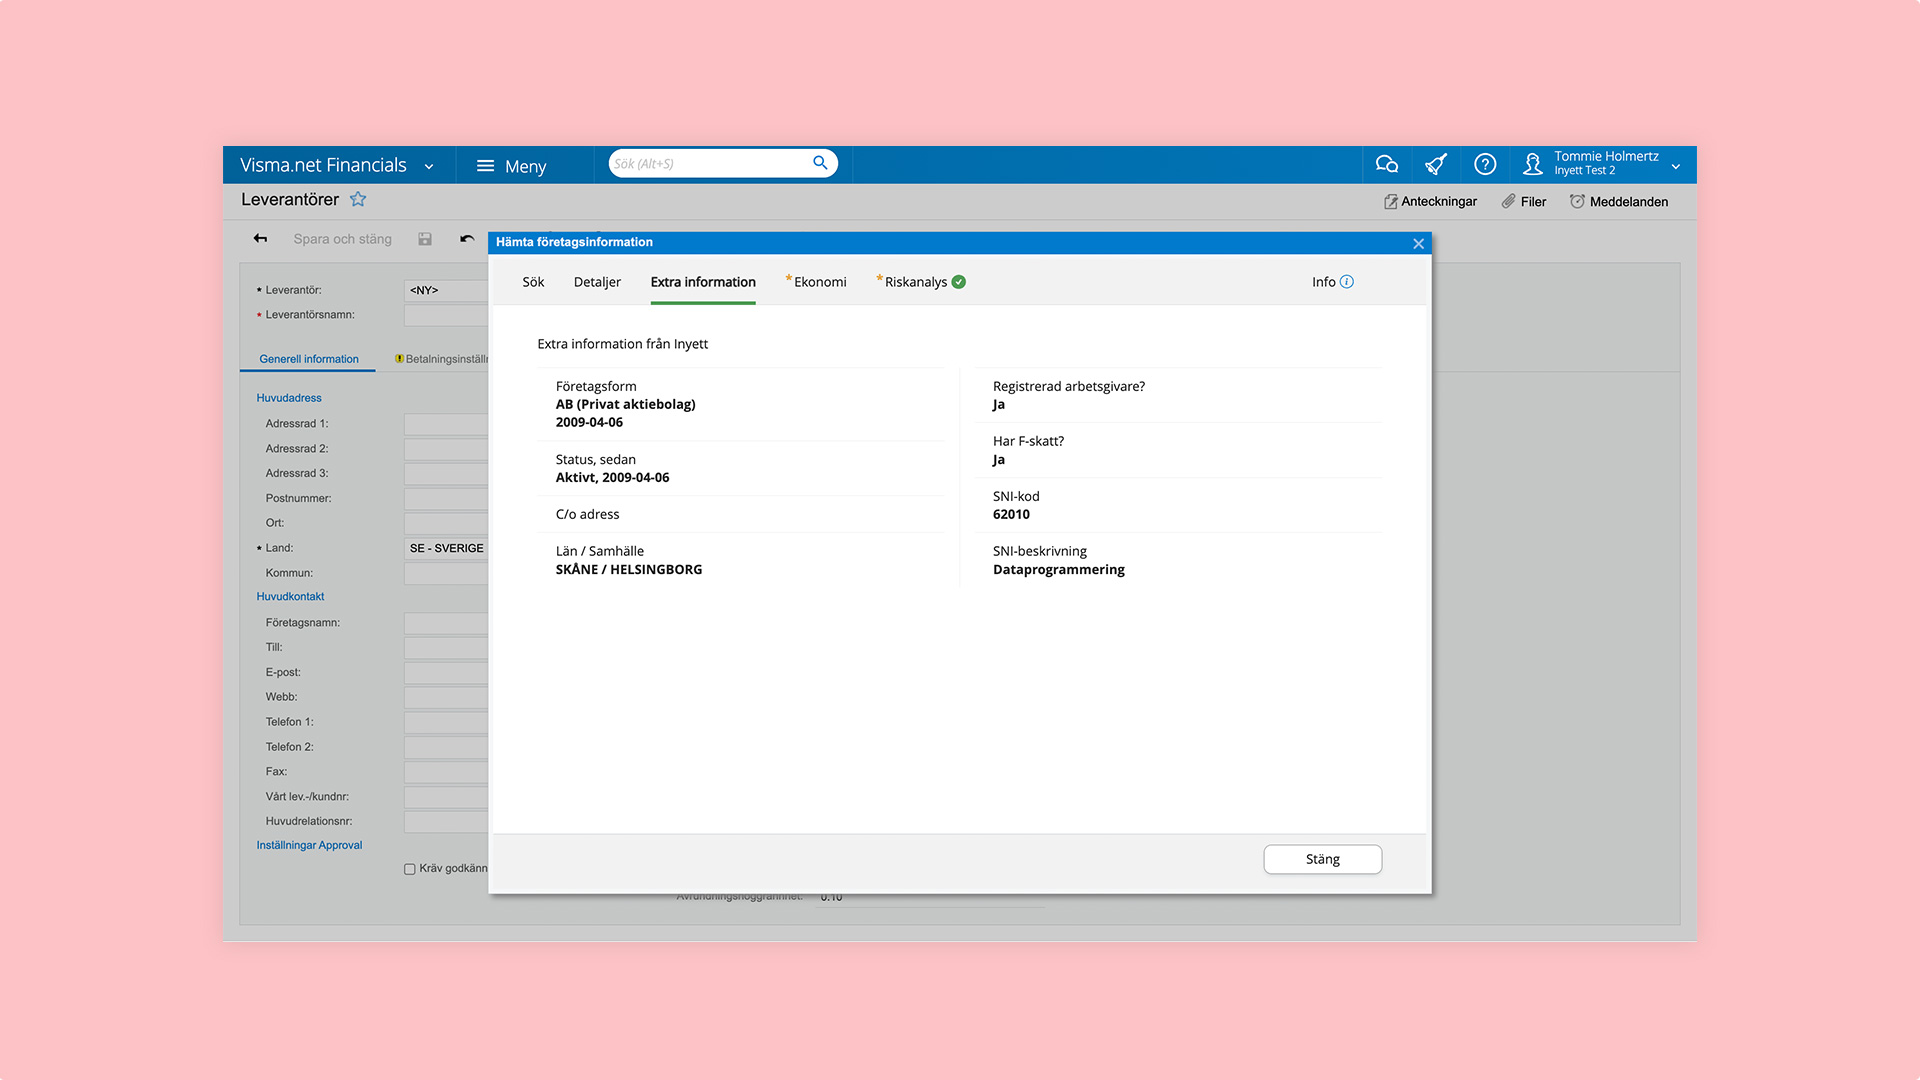1920x1080 pixels.
Task: Click the SNI-kod value 62010
Action: (x=1011, y=514)
